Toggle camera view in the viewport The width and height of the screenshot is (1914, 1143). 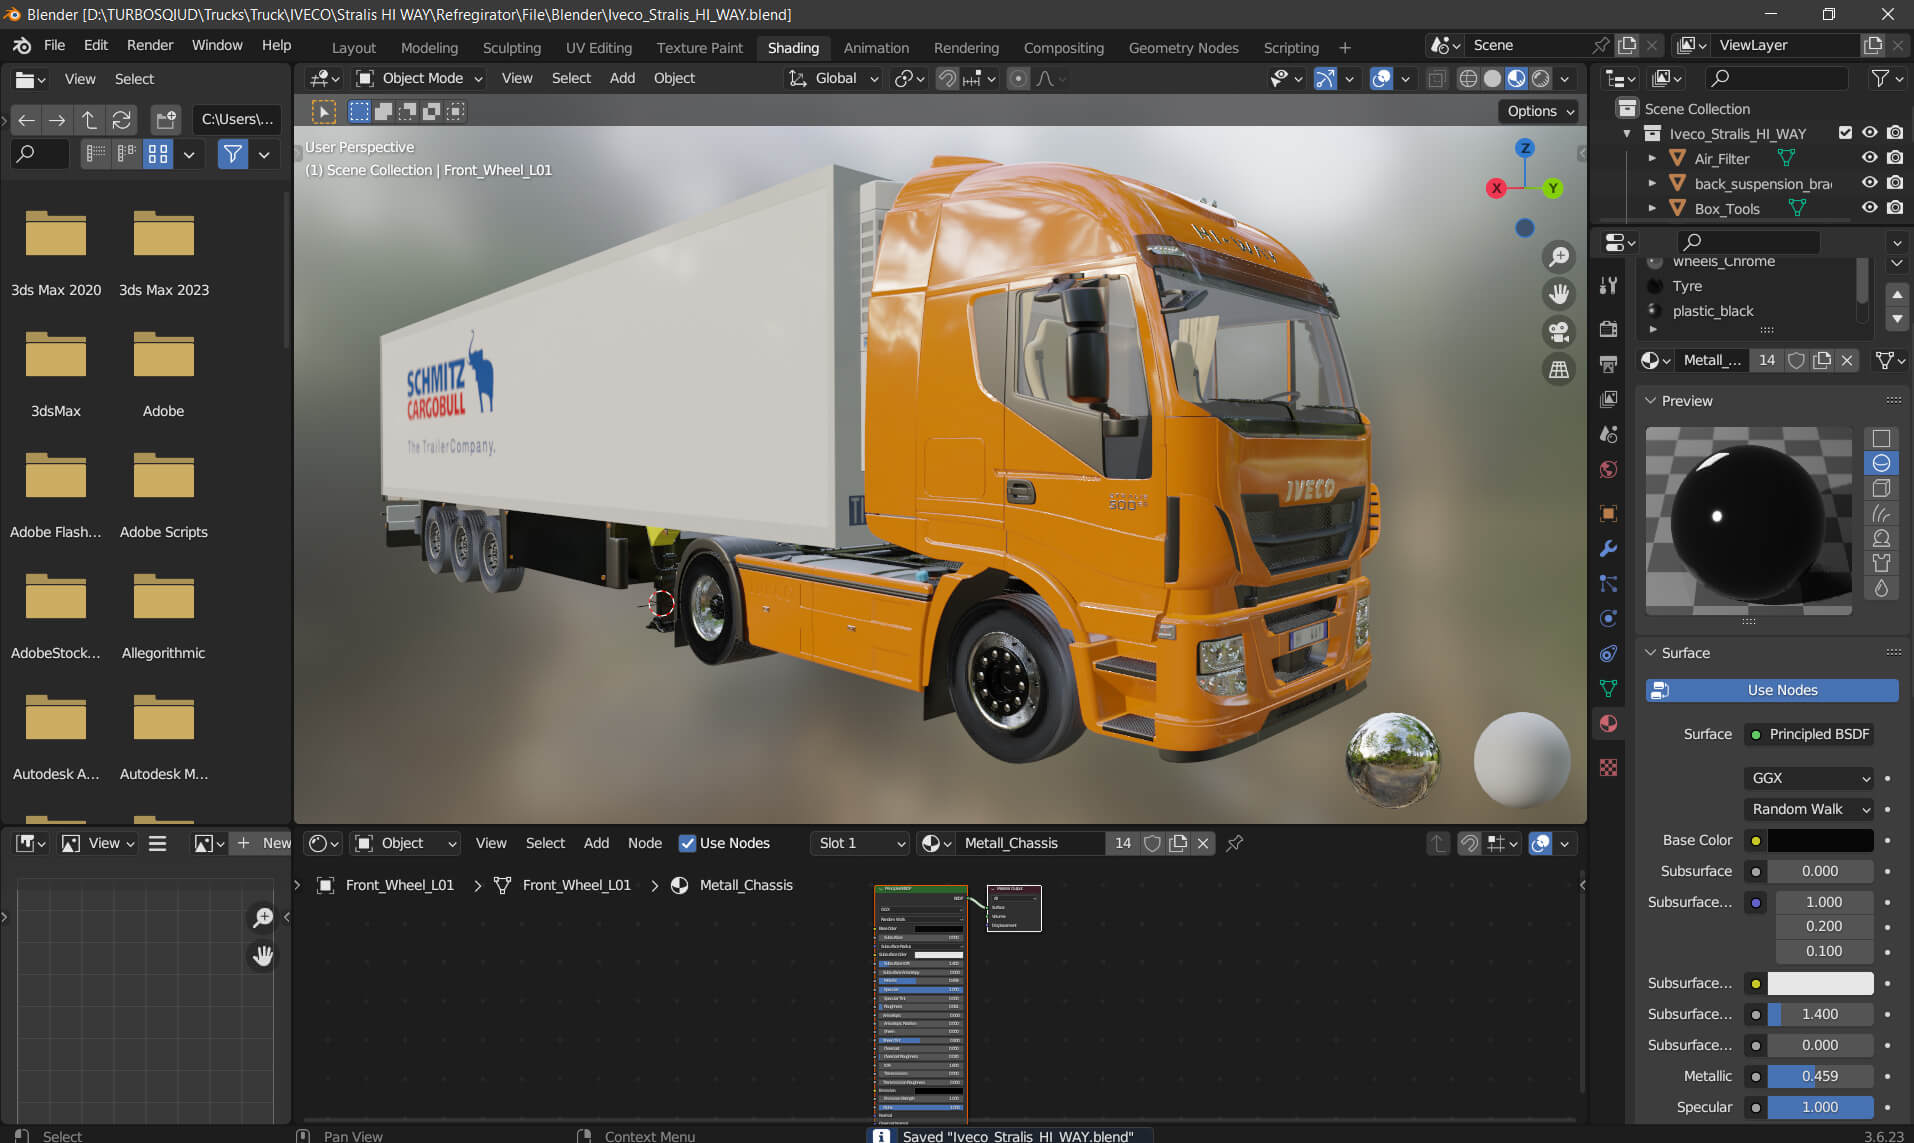pyautogui.click(x=1559, y=332)
